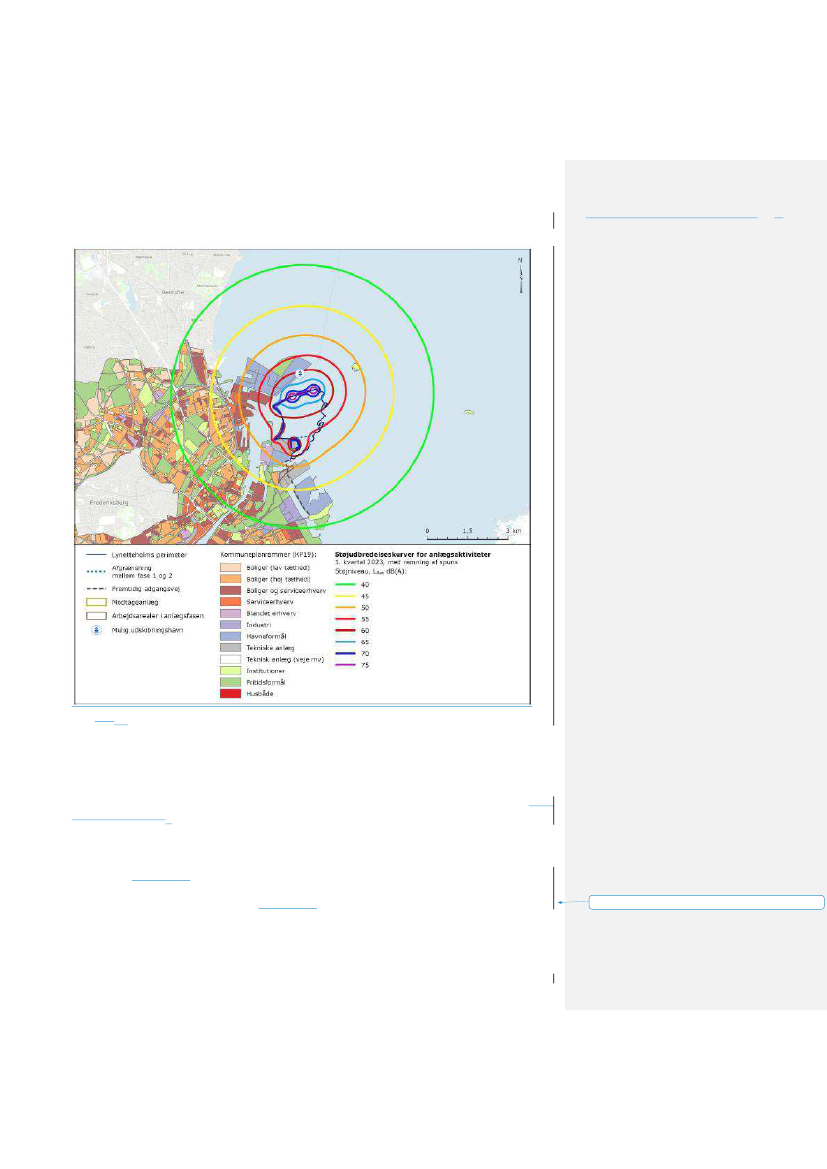Screen dimensions: 827x1169
Task: Select the Serviceerhverv legend swatch
Action: point(230,602)
